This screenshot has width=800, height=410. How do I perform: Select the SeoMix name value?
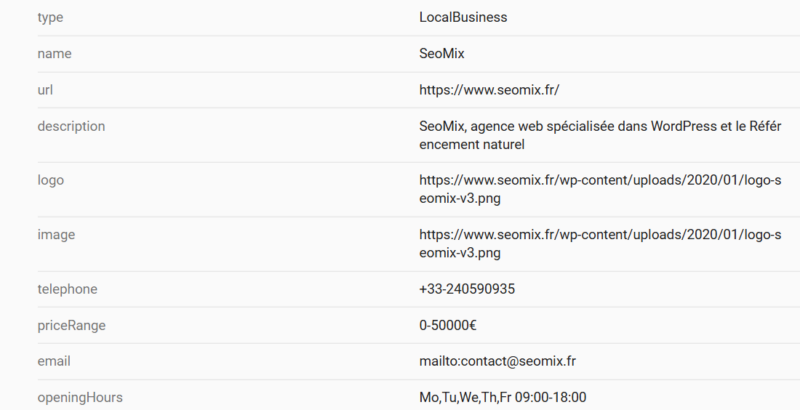[x=441, y=54]
